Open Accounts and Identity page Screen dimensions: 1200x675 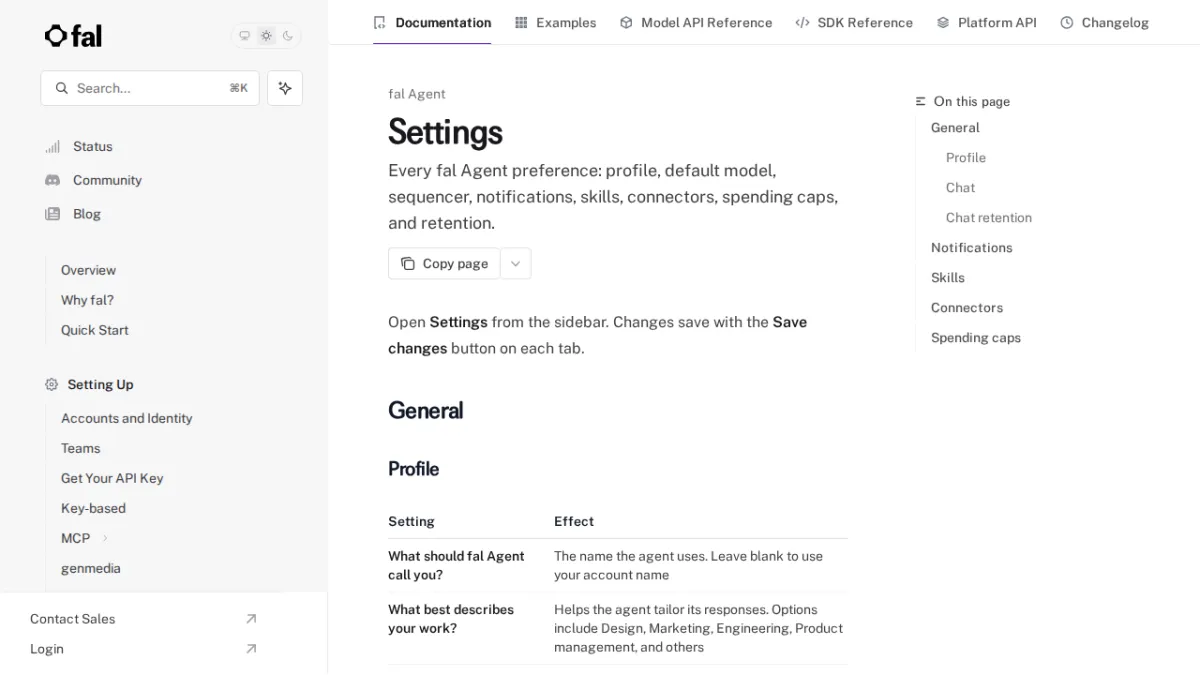pyautogui.click(x=126, y=418)
